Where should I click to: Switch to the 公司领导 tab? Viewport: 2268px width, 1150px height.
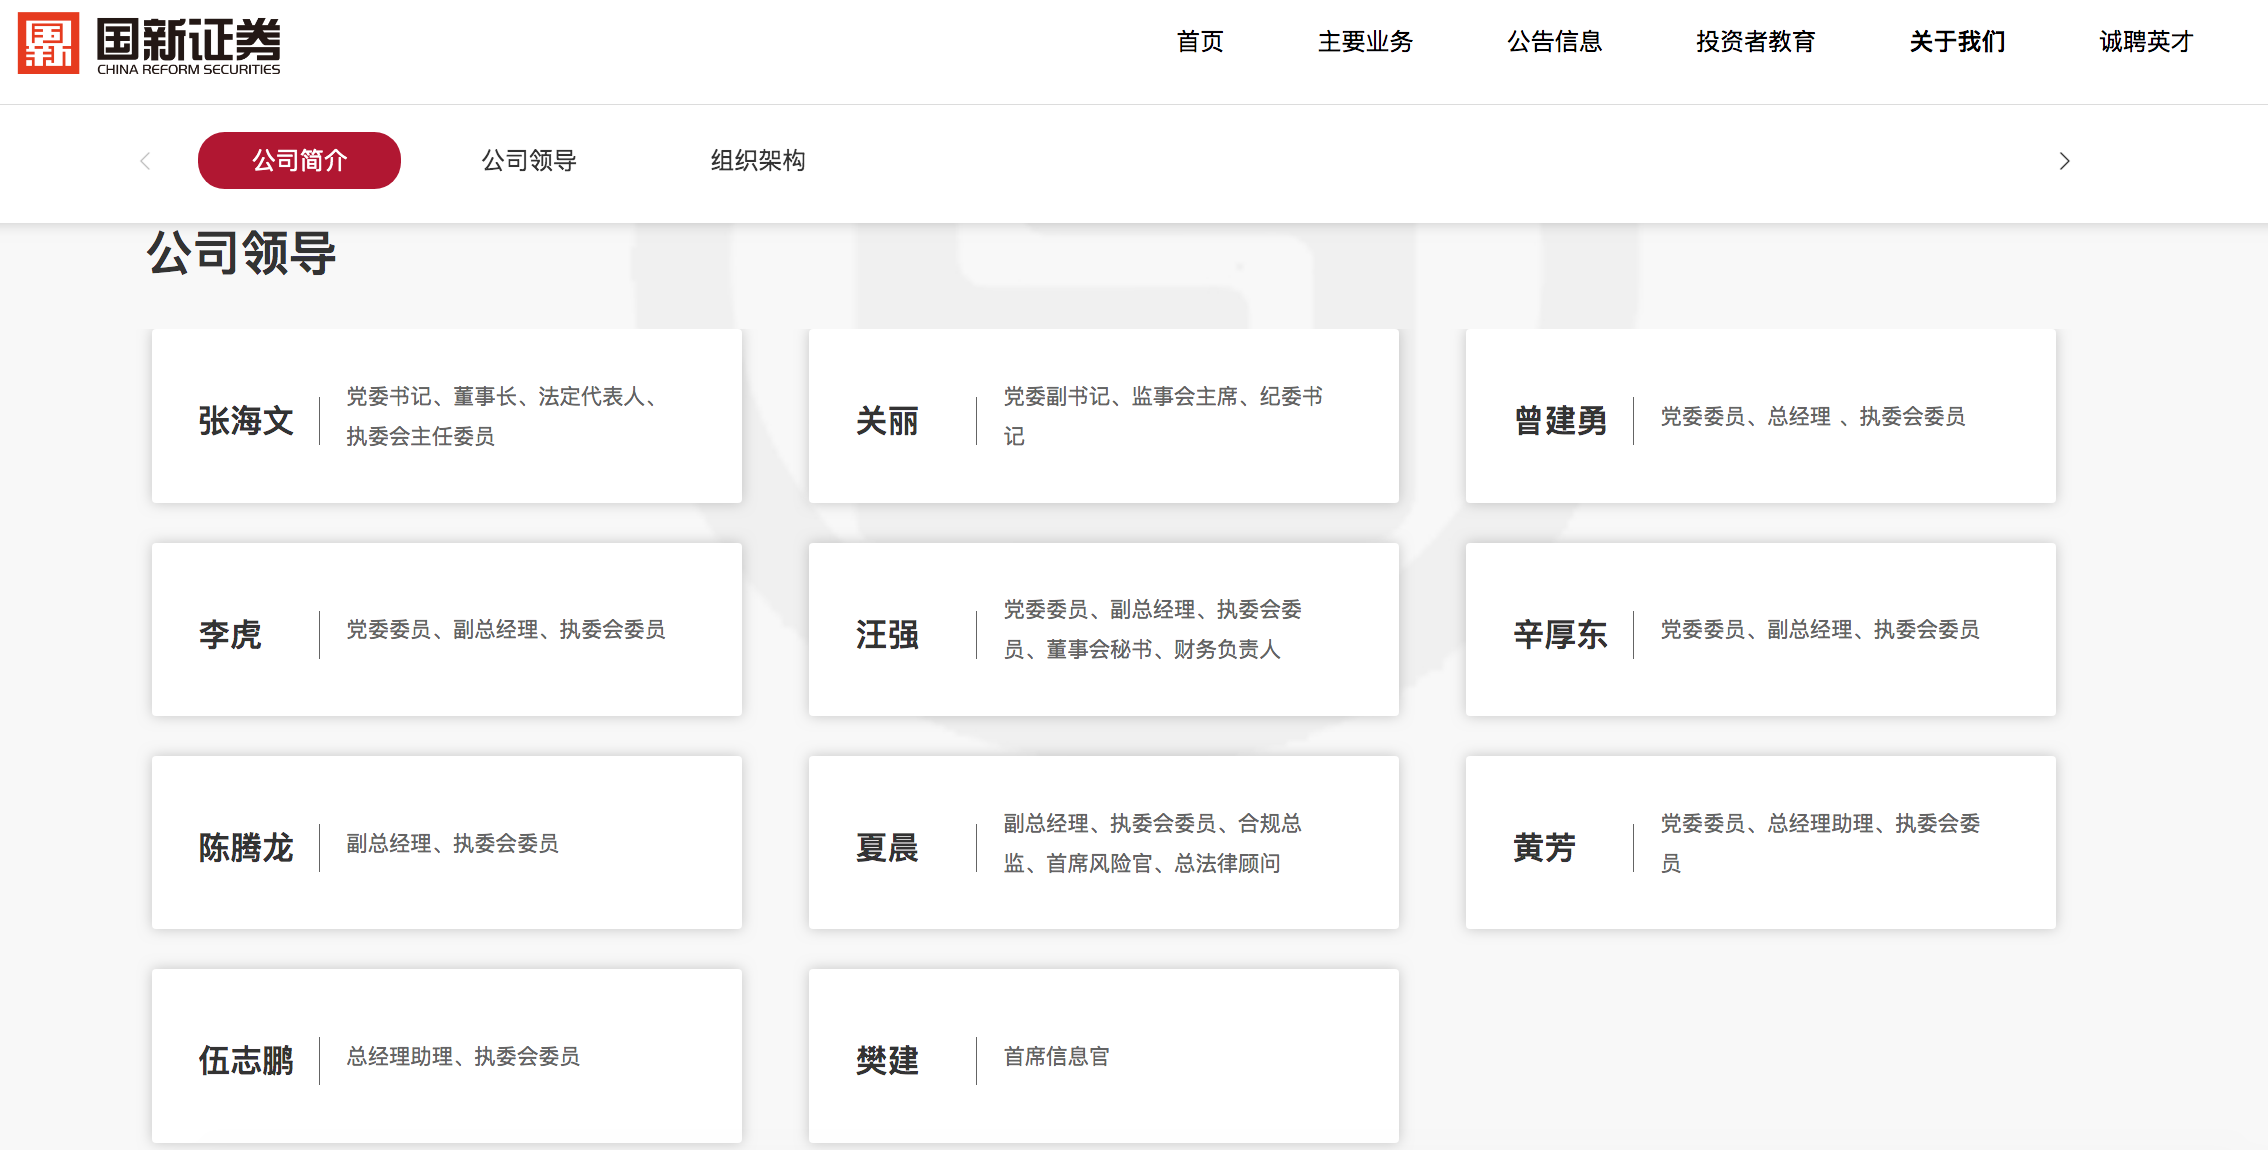point(529,161)
